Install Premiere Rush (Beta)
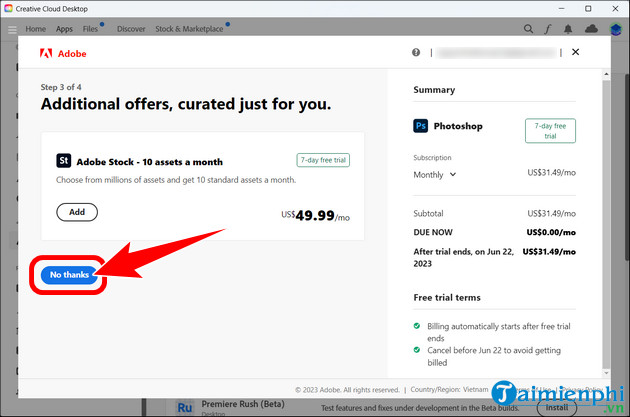The width and height of the screenshot is (630, 417). (x=557, y=407)
